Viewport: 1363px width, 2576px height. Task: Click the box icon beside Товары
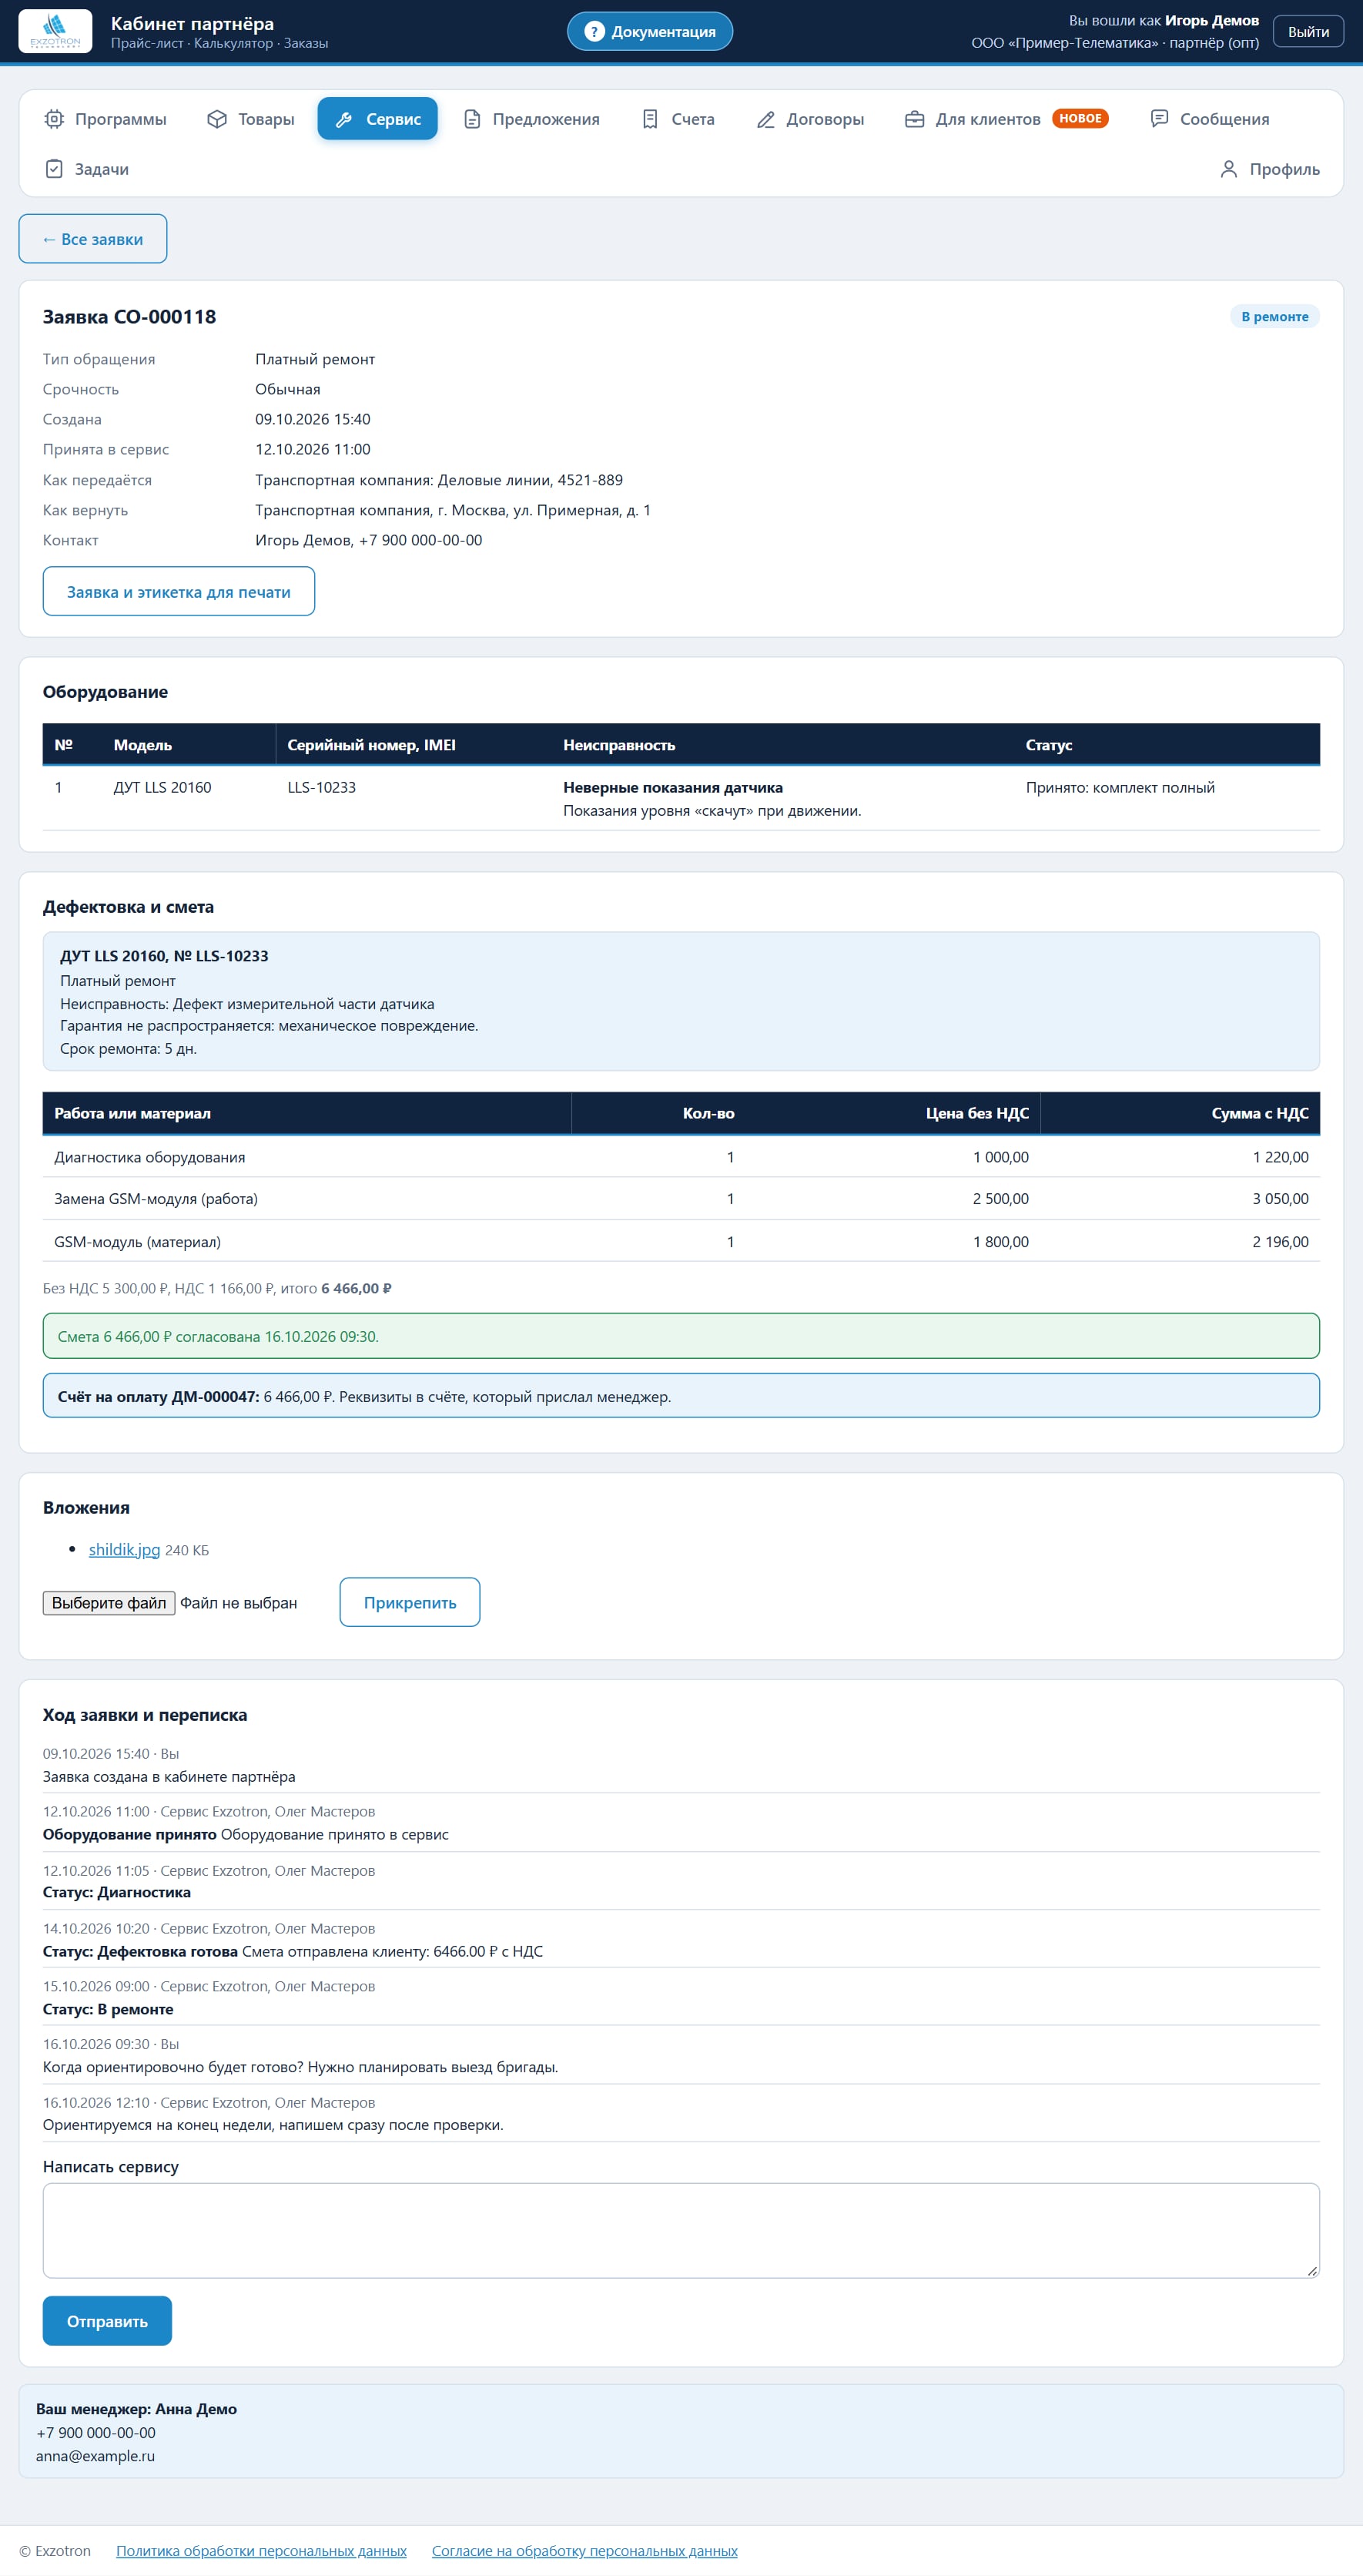point(217,119)
